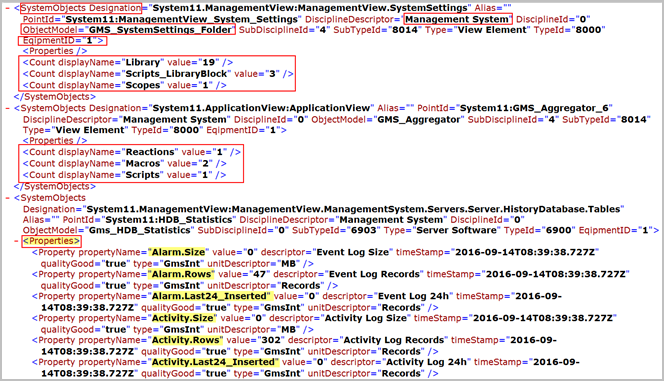Click the Activity.Rows value '302'
Image resolution: width=664 pixels, height=381 pixels.
tap(271, 340)
